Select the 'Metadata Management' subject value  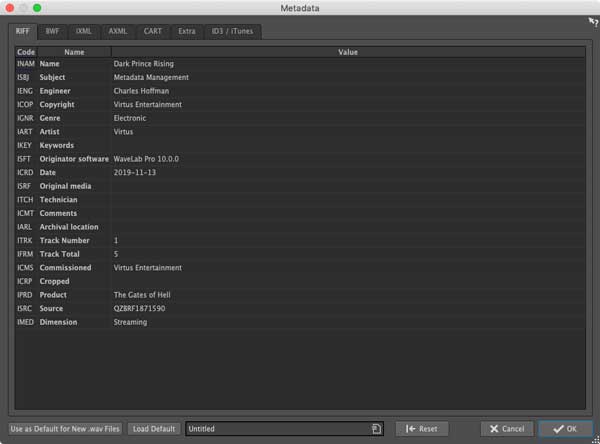(151, 77)
